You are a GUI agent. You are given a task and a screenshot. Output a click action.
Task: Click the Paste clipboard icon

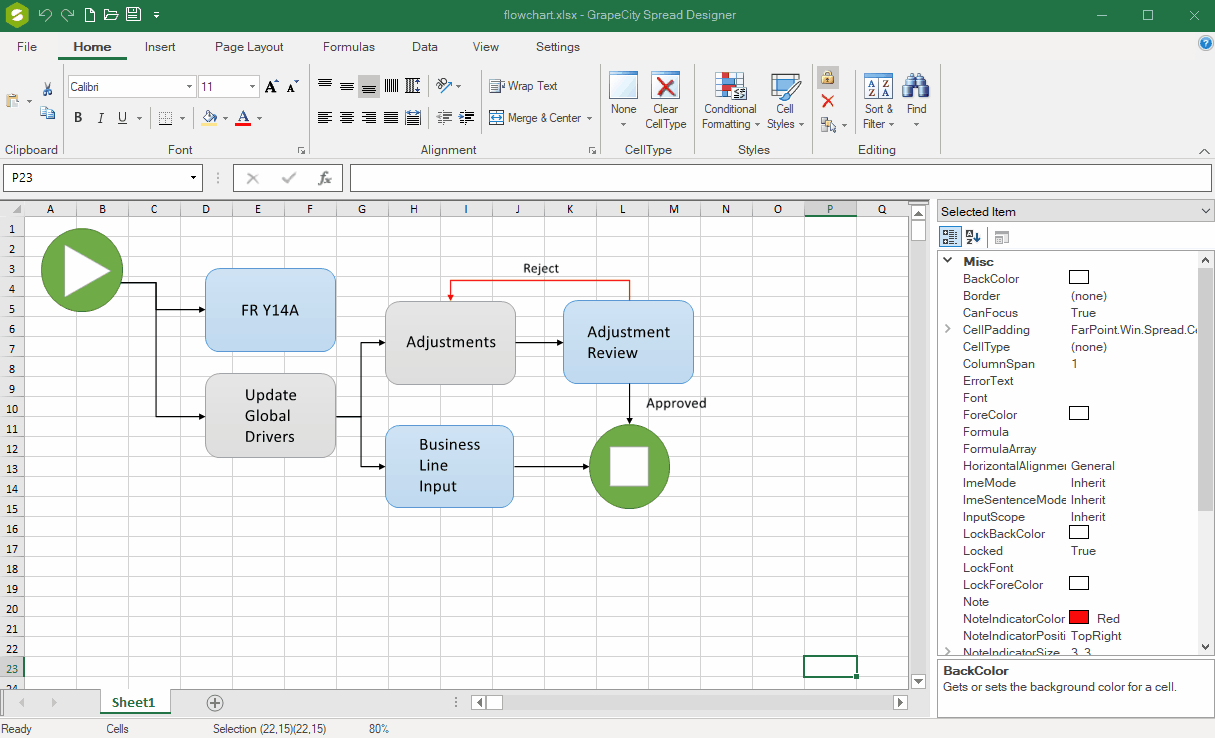point(13,101)
